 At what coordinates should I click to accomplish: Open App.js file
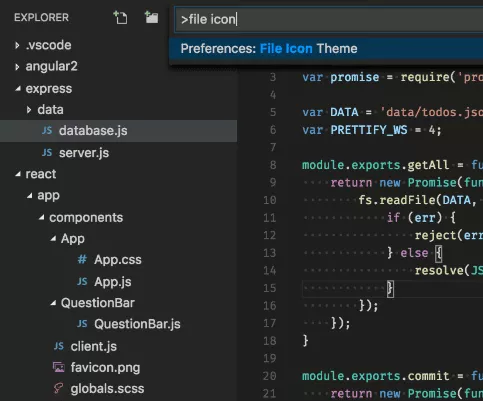click(113, 282)
